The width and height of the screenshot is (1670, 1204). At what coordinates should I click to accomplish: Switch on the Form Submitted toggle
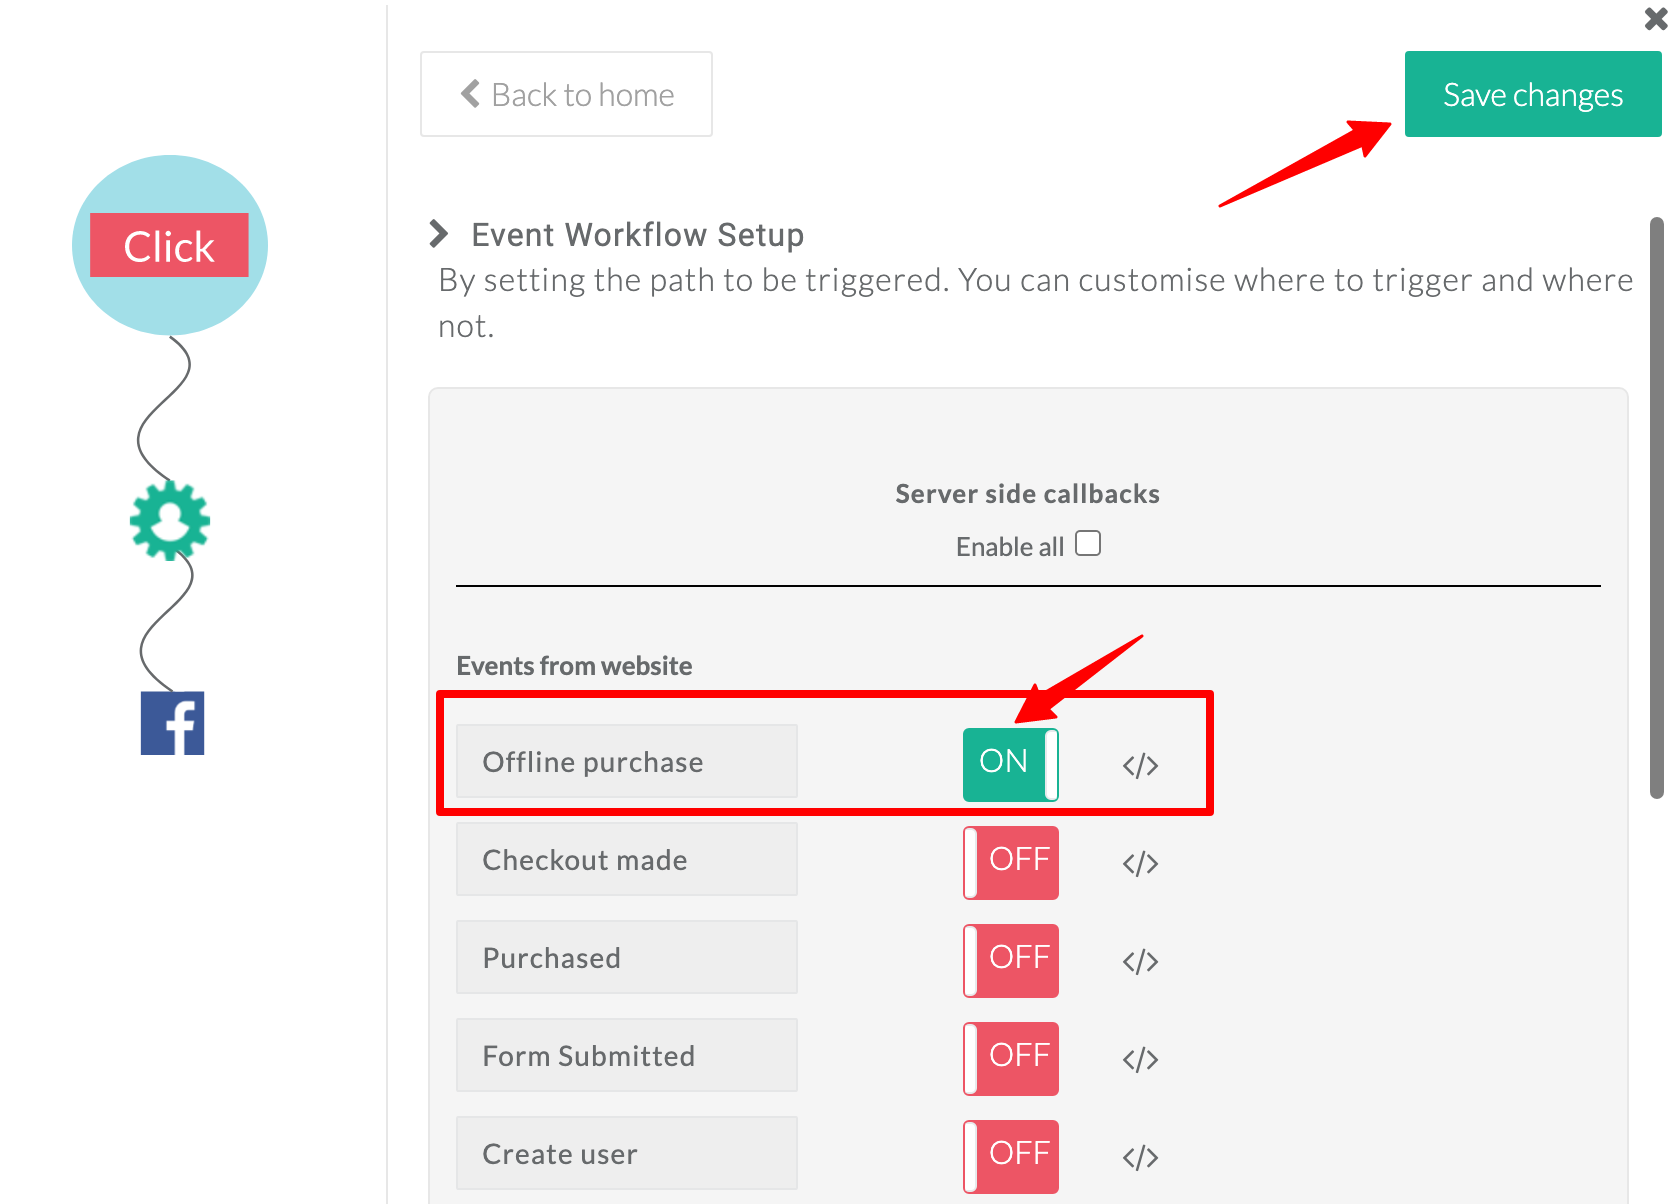pyautogui.click(x=1010, y=1058)
